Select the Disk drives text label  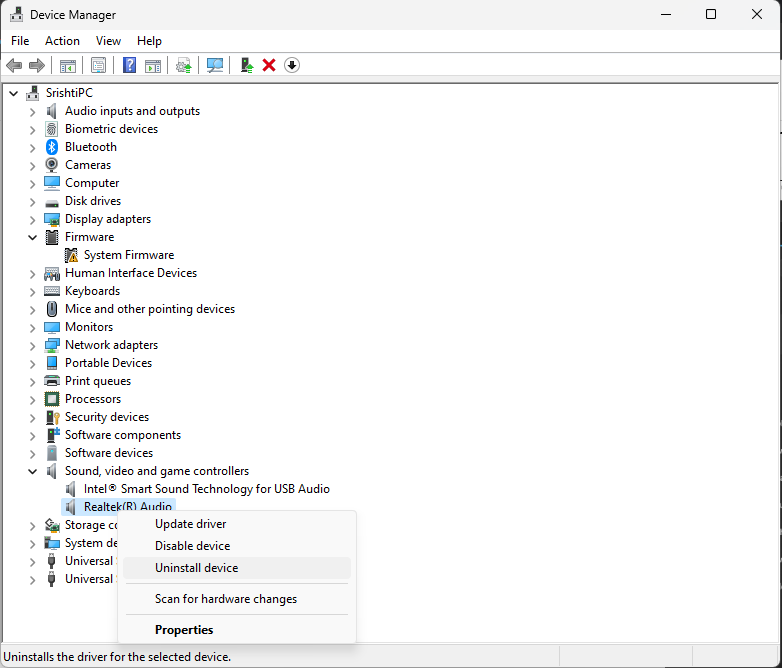click(93, 201)
